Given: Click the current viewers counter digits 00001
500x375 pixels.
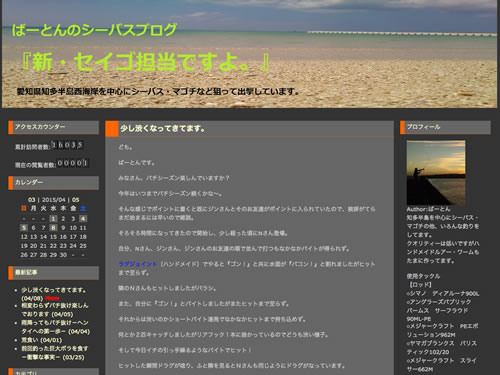Looking at the screenshot, I should pos(73,163).
